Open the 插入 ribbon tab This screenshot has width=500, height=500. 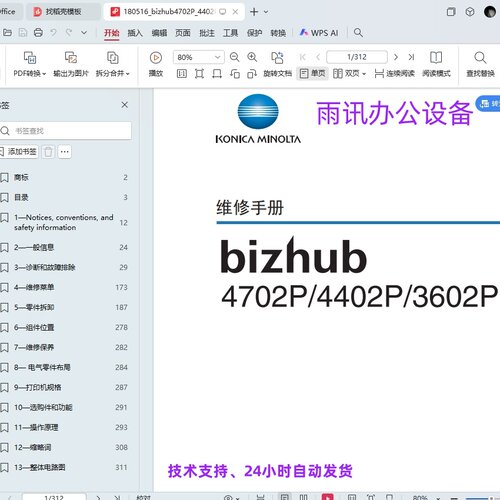point(135,33)
